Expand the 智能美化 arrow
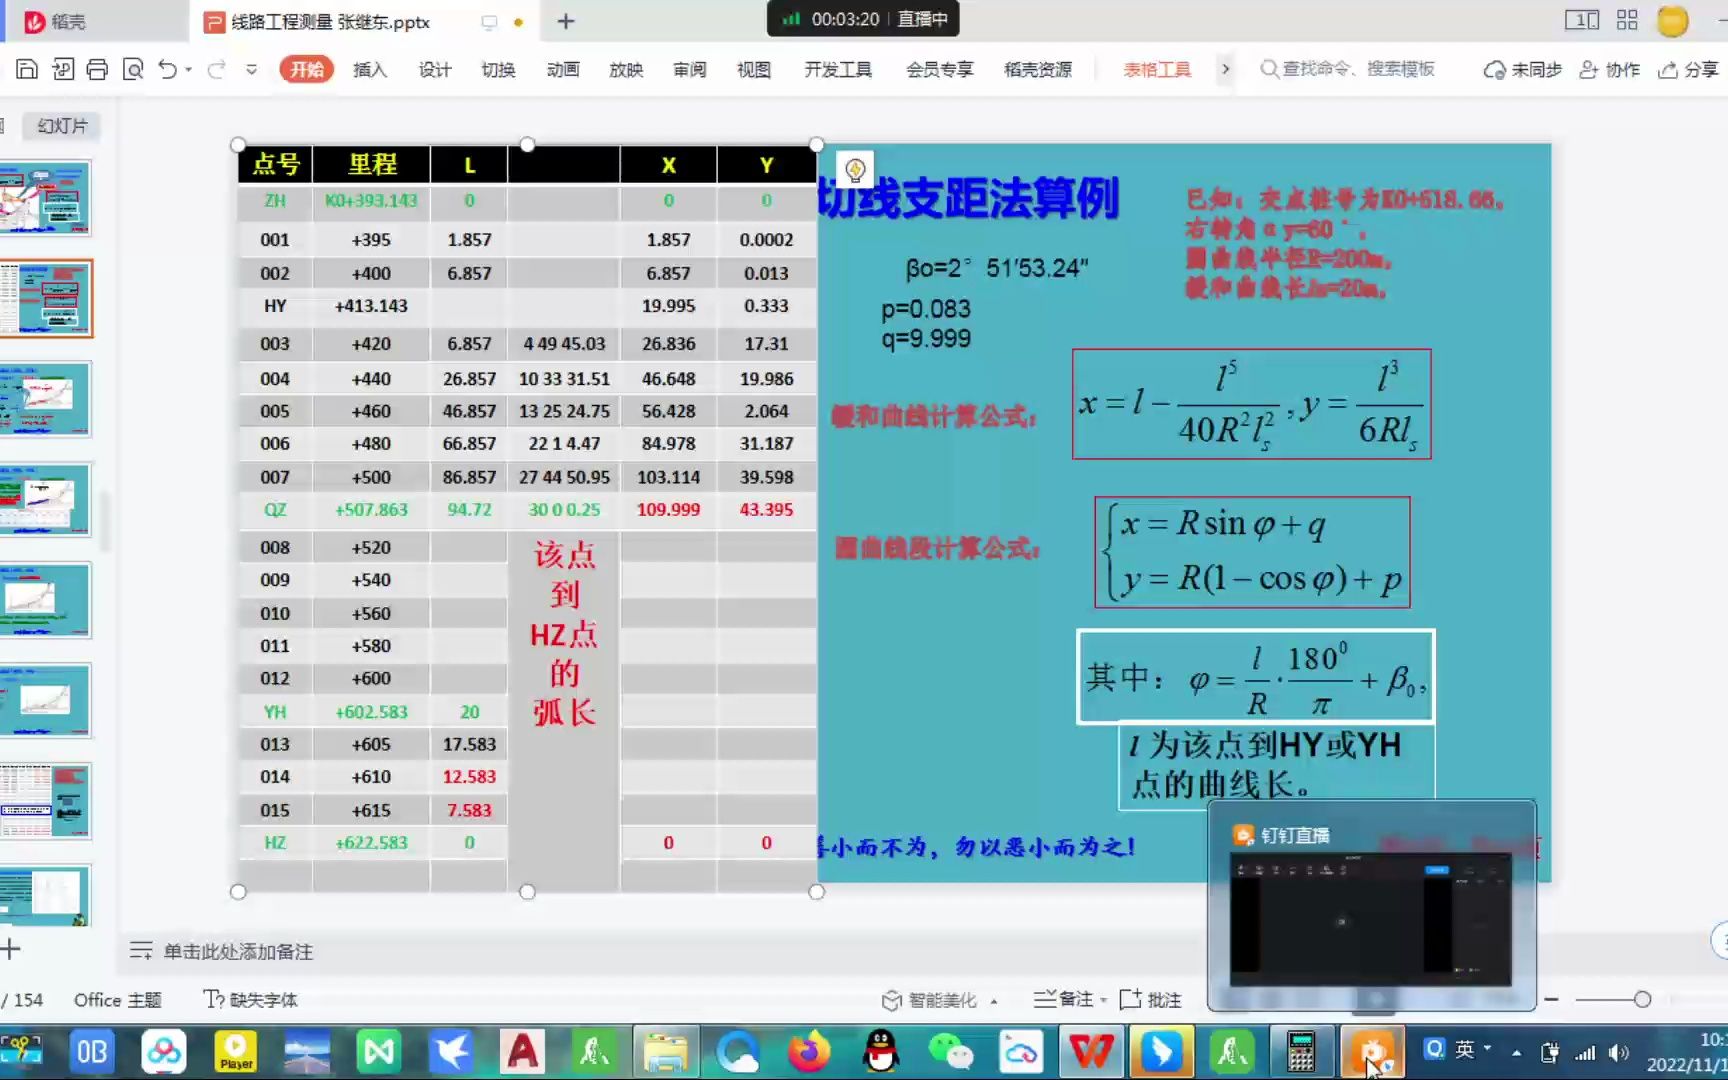Viewport: 1728px width, 1080px height. 994,1001
